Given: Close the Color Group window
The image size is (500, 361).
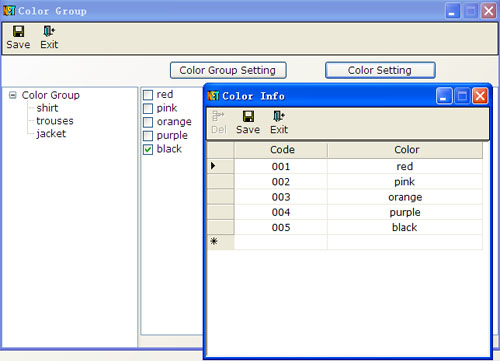Looking at the screenshot, I should (x=489, y=11).
